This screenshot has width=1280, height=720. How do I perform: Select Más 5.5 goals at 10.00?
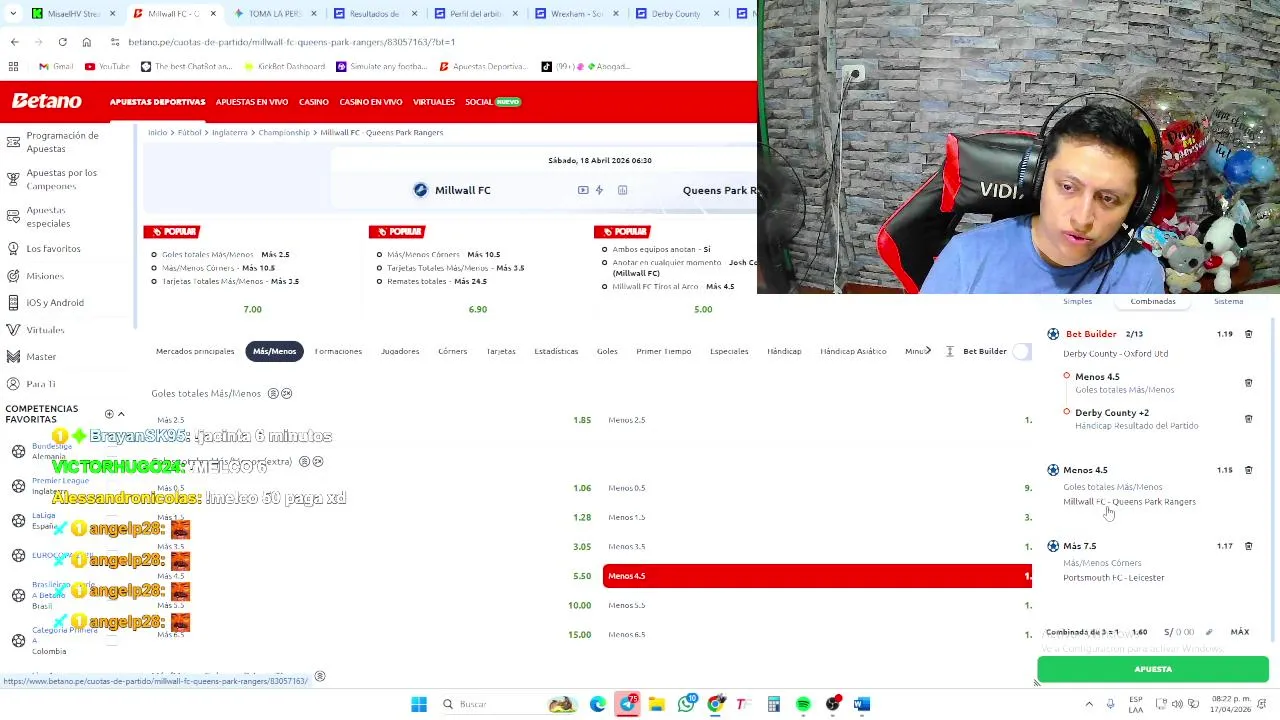(x=372, y=605)
